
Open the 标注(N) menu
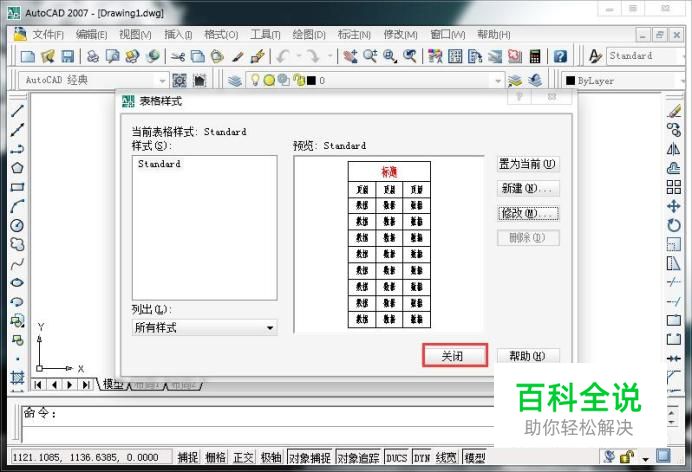354,34
